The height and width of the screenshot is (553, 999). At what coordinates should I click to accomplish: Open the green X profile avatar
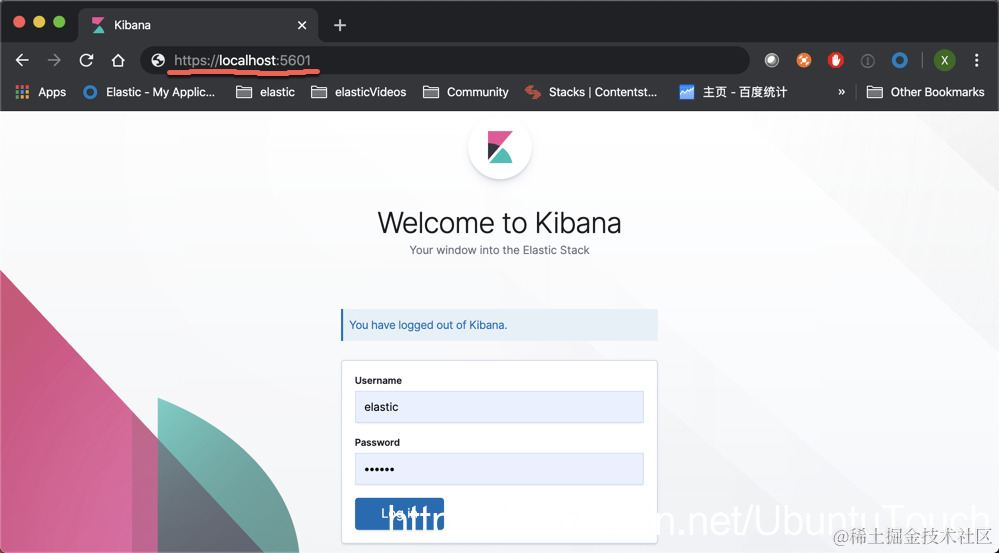(944, 61)
